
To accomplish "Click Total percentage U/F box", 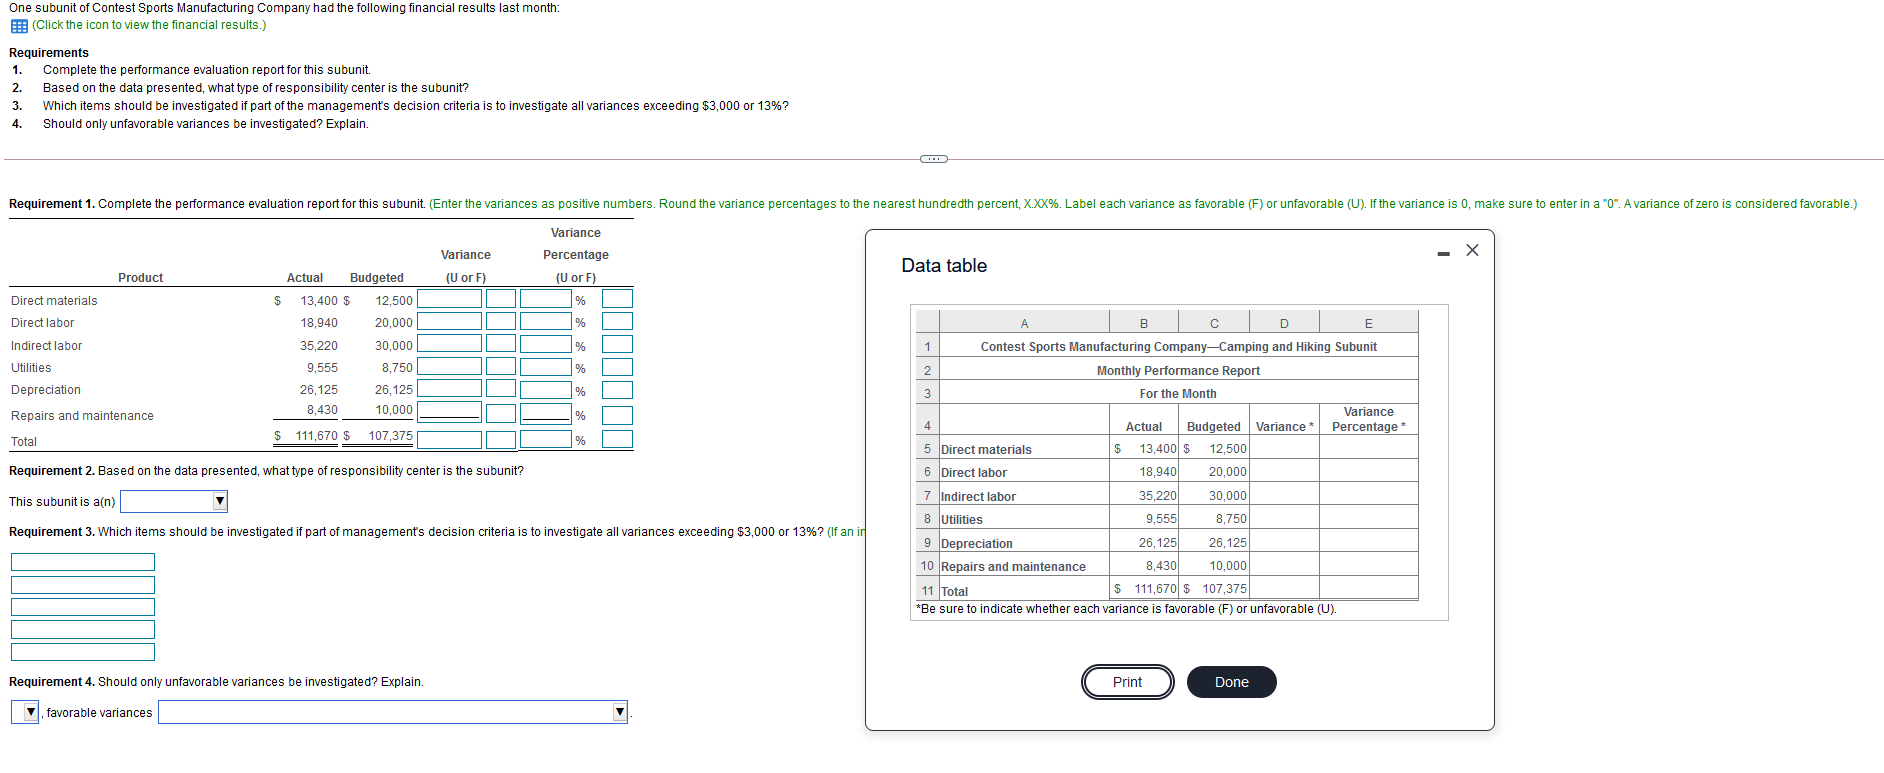I will click(617, 439).
